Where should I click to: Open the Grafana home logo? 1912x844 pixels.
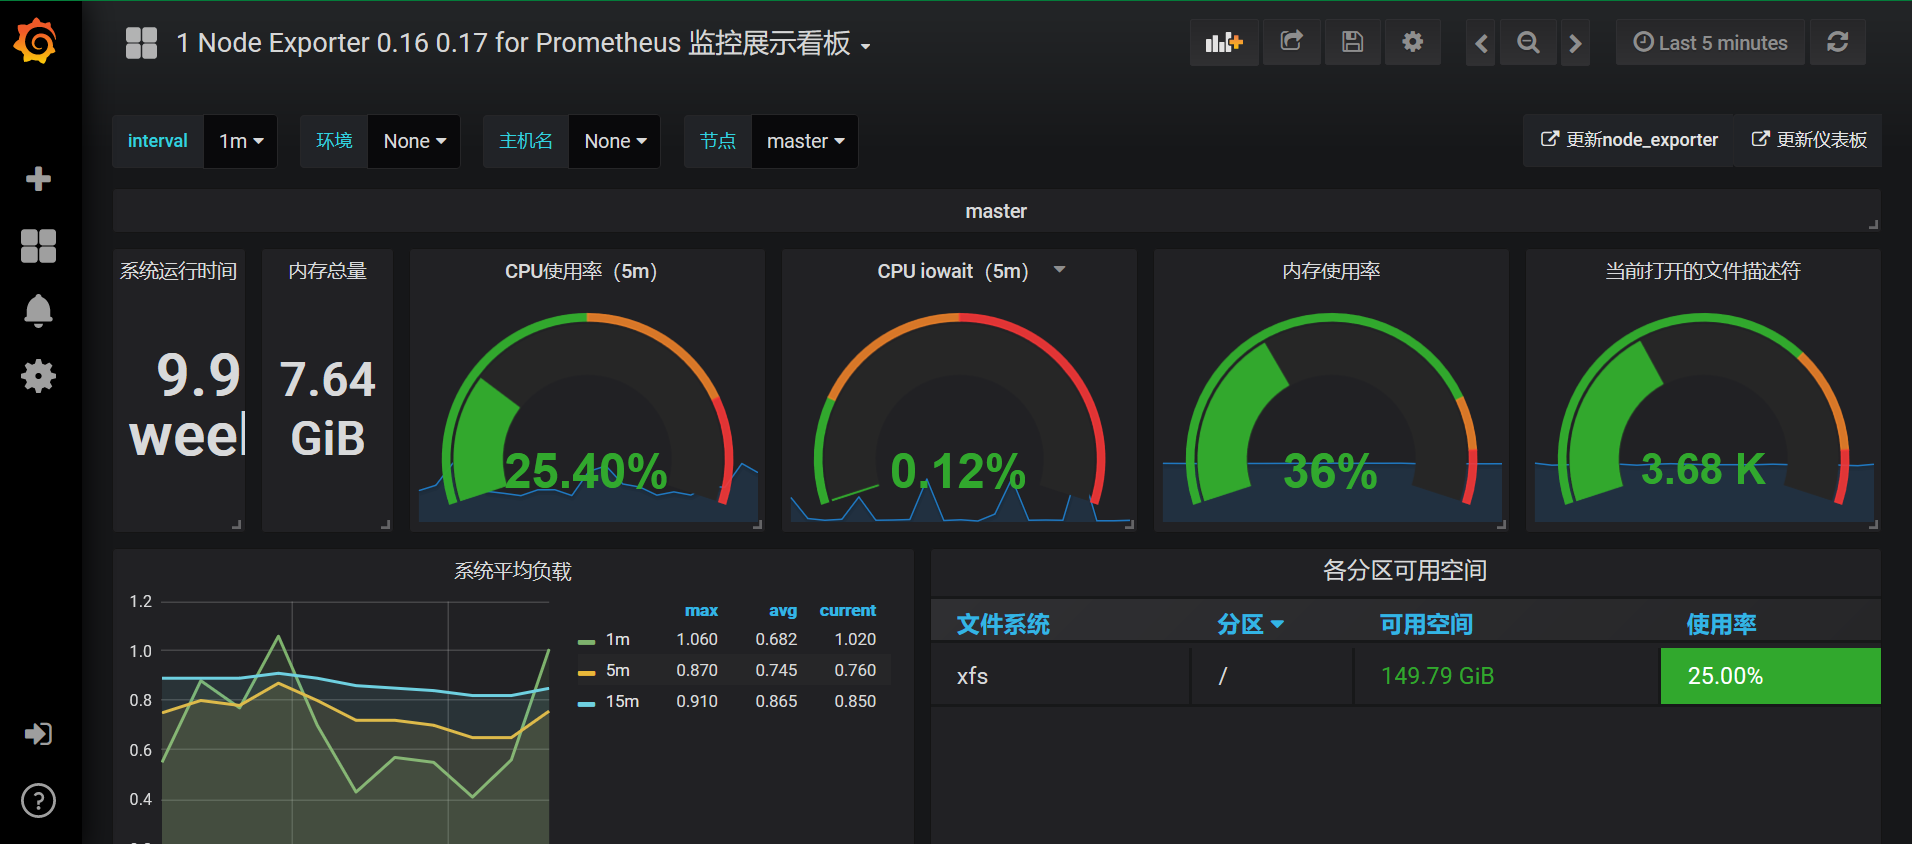pyautogui.click(x=36, y=41)
